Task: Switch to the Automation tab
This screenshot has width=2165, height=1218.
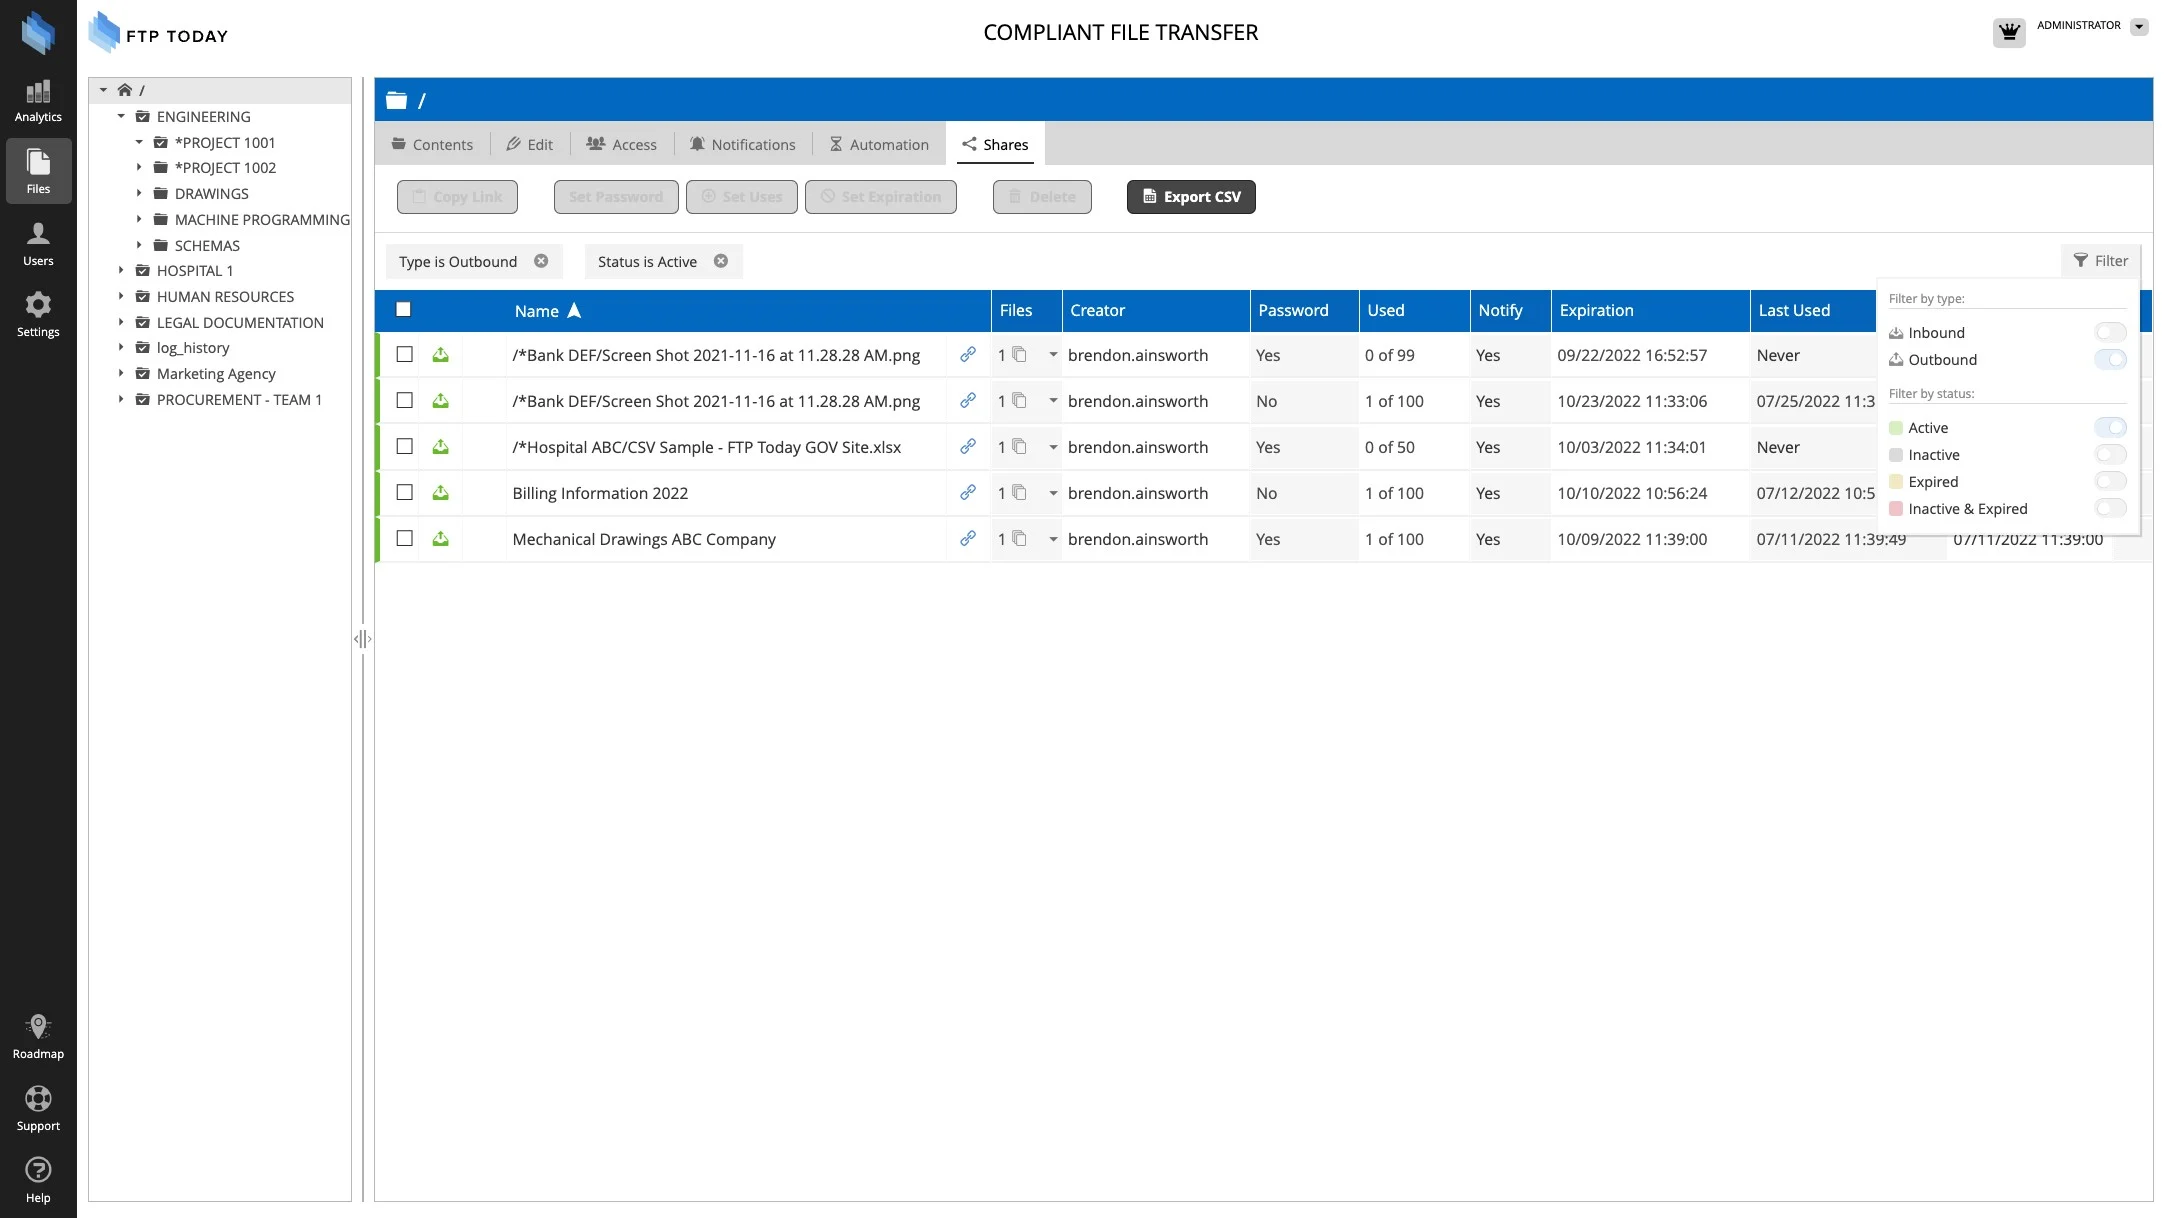Action: click(879, 145)
